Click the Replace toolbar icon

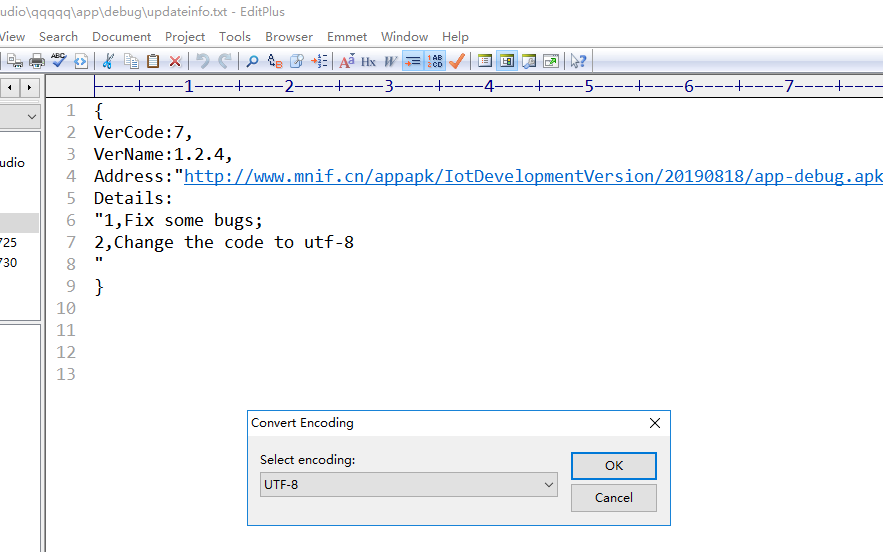pos(274,61)
